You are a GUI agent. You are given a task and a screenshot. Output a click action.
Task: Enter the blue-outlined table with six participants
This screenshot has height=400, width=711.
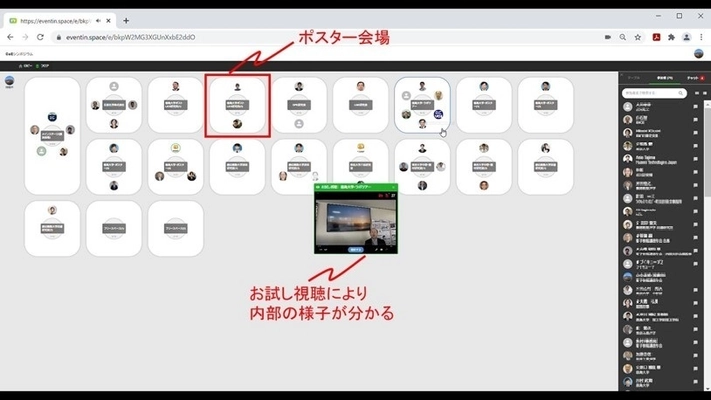point(422,105)
